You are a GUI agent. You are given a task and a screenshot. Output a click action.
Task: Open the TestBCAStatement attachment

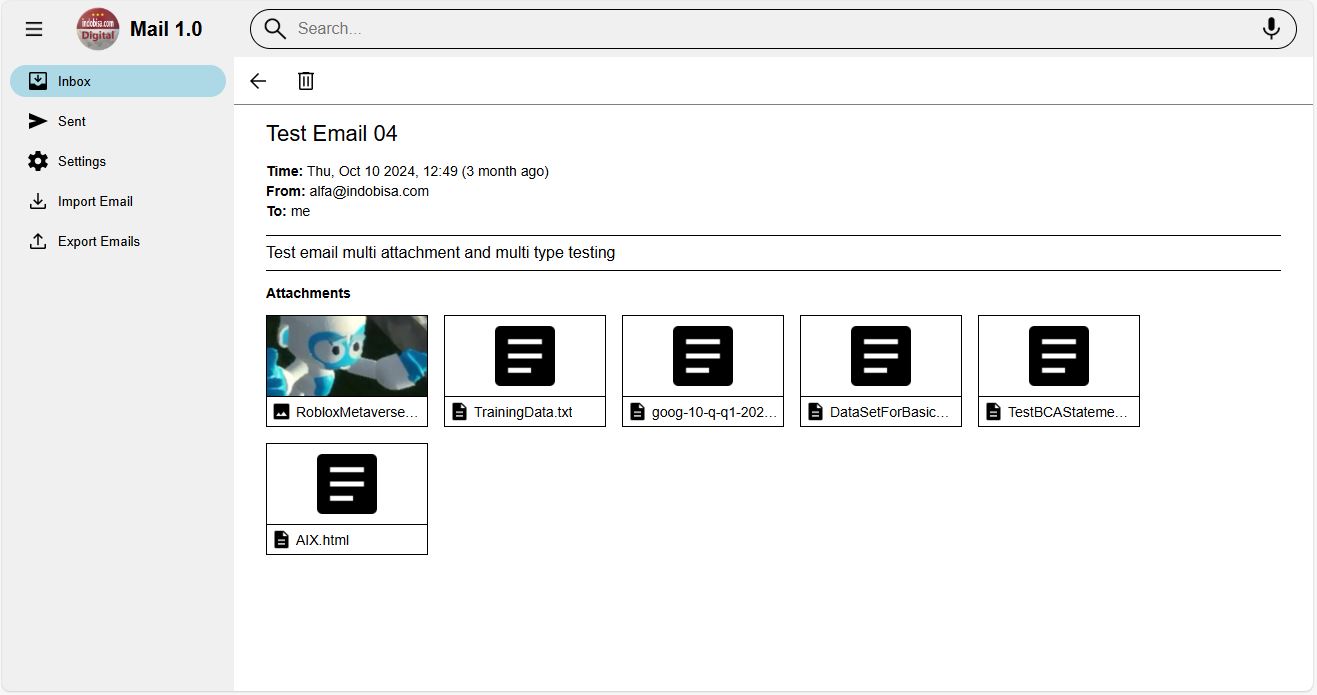click(x=1058, y=411)
